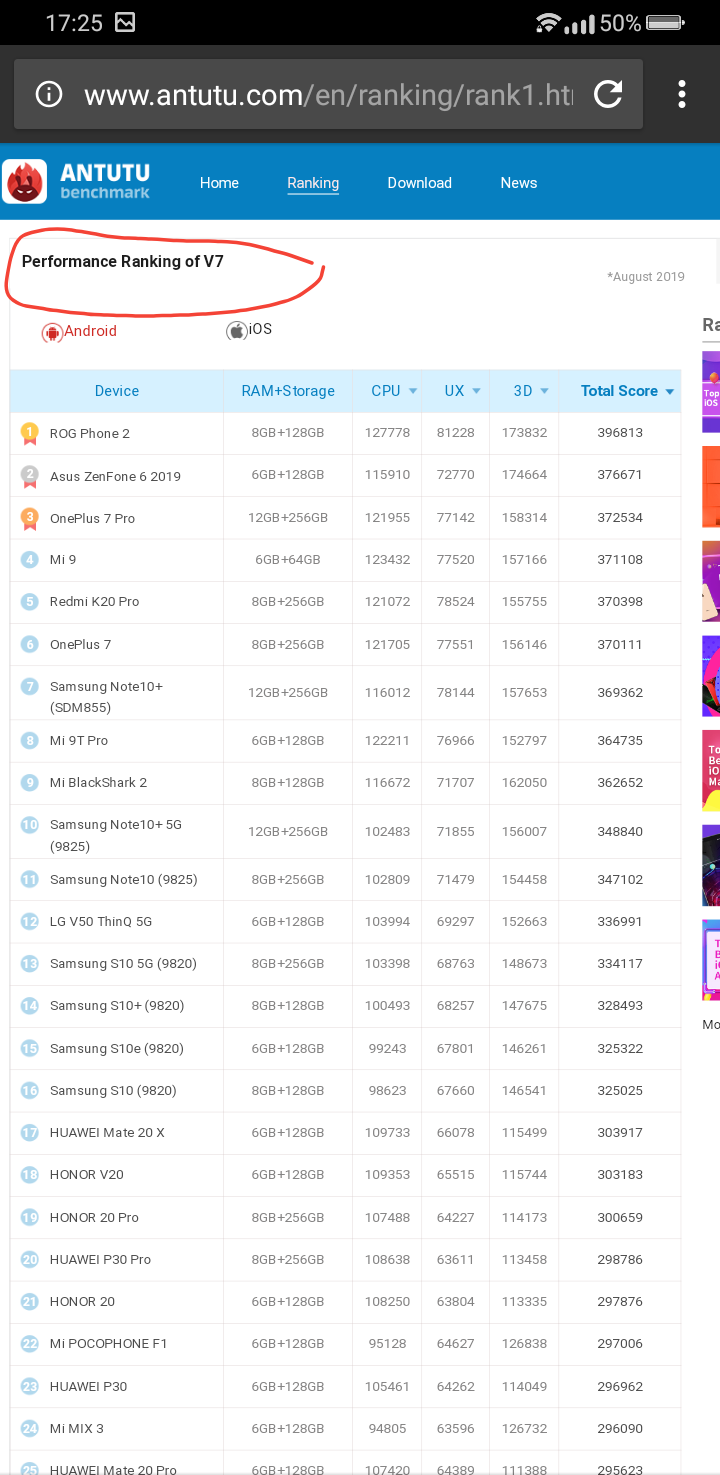720x1475 pixels.
Task: Tap the Wi-Fi icon in status bar
Action: pos(548,22)
